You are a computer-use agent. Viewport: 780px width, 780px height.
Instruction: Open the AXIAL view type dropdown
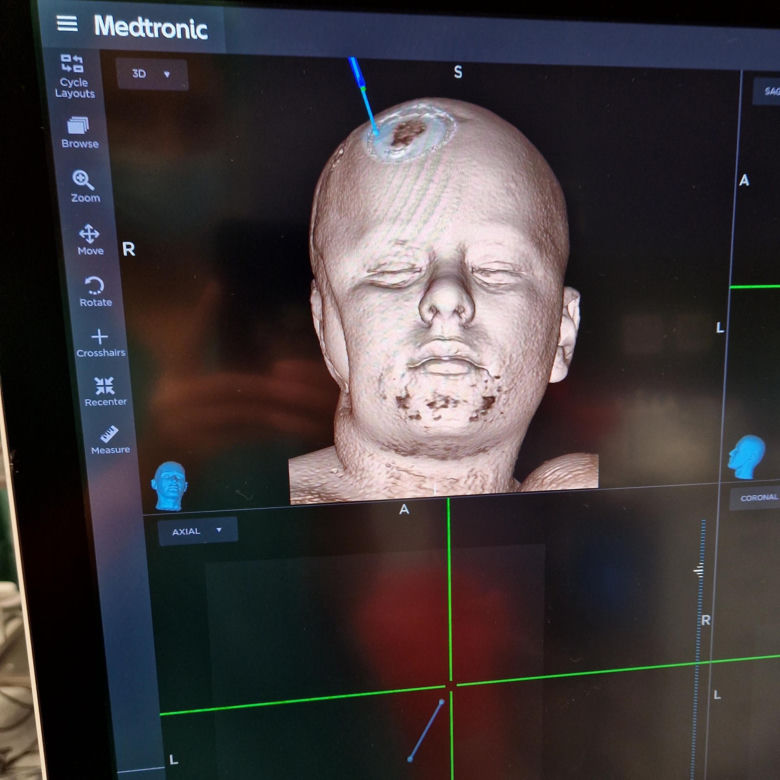tap(197, 531)
